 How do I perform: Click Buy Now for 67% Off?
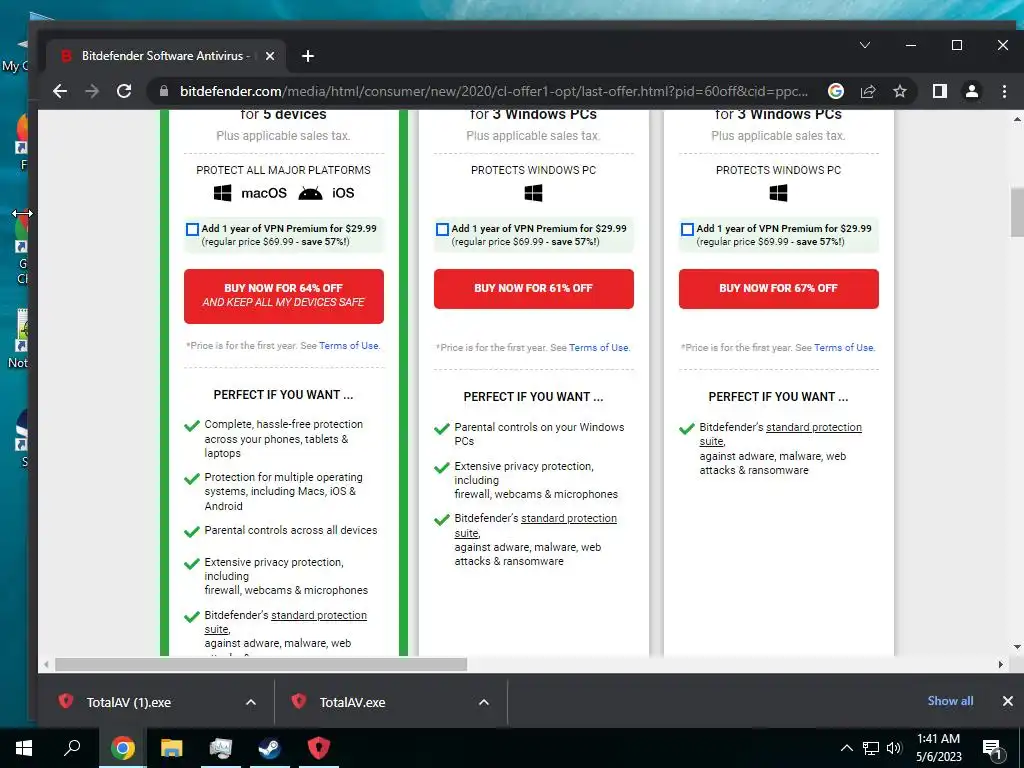tap(778, 289)
